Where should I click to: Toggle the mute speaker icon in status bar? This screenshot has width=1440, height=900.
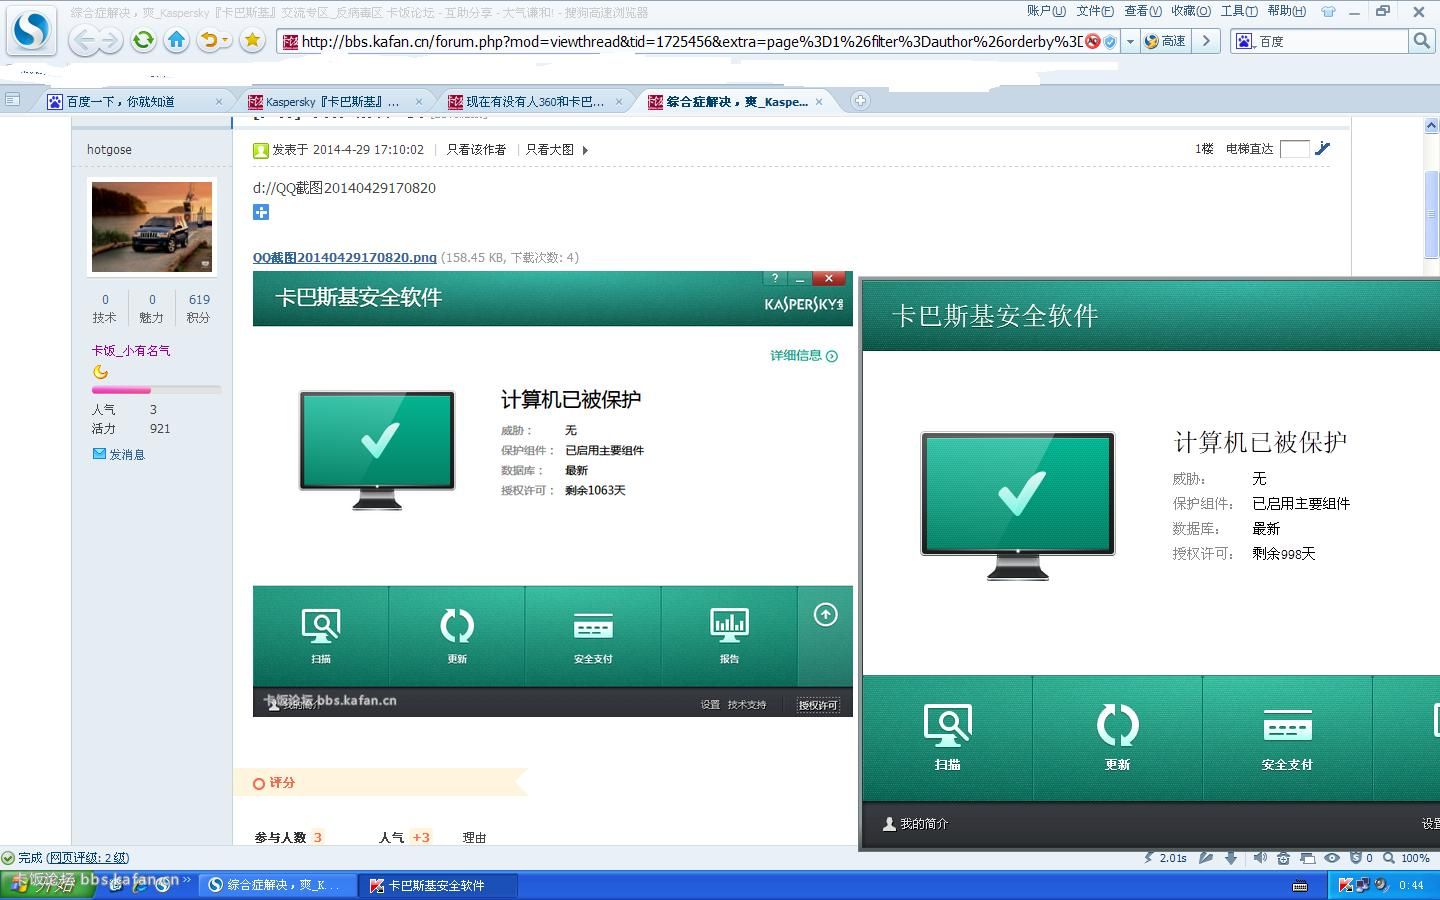[x=1260, y=858]
